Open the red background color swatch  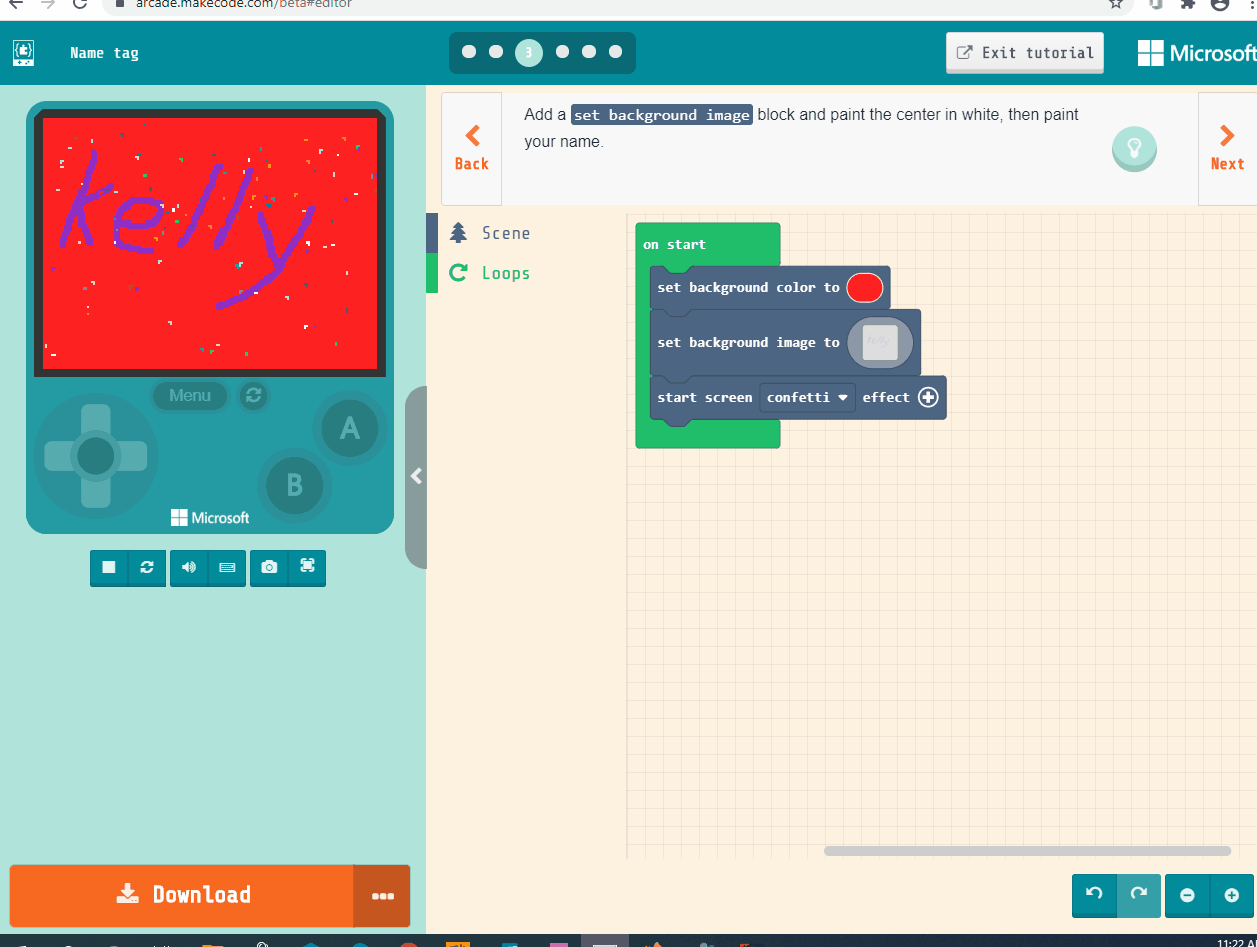pyautogui.click(x=865, y=288)
